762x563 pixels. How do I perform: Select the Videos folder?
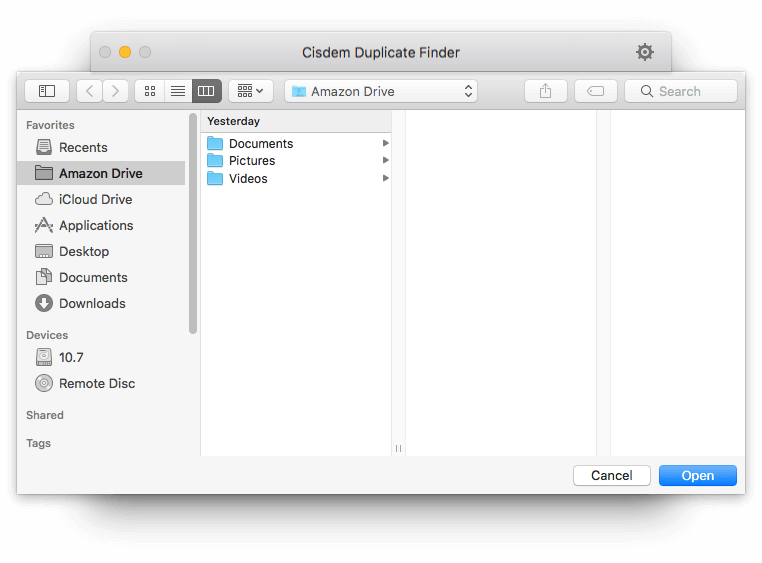[x=296, y=178]
